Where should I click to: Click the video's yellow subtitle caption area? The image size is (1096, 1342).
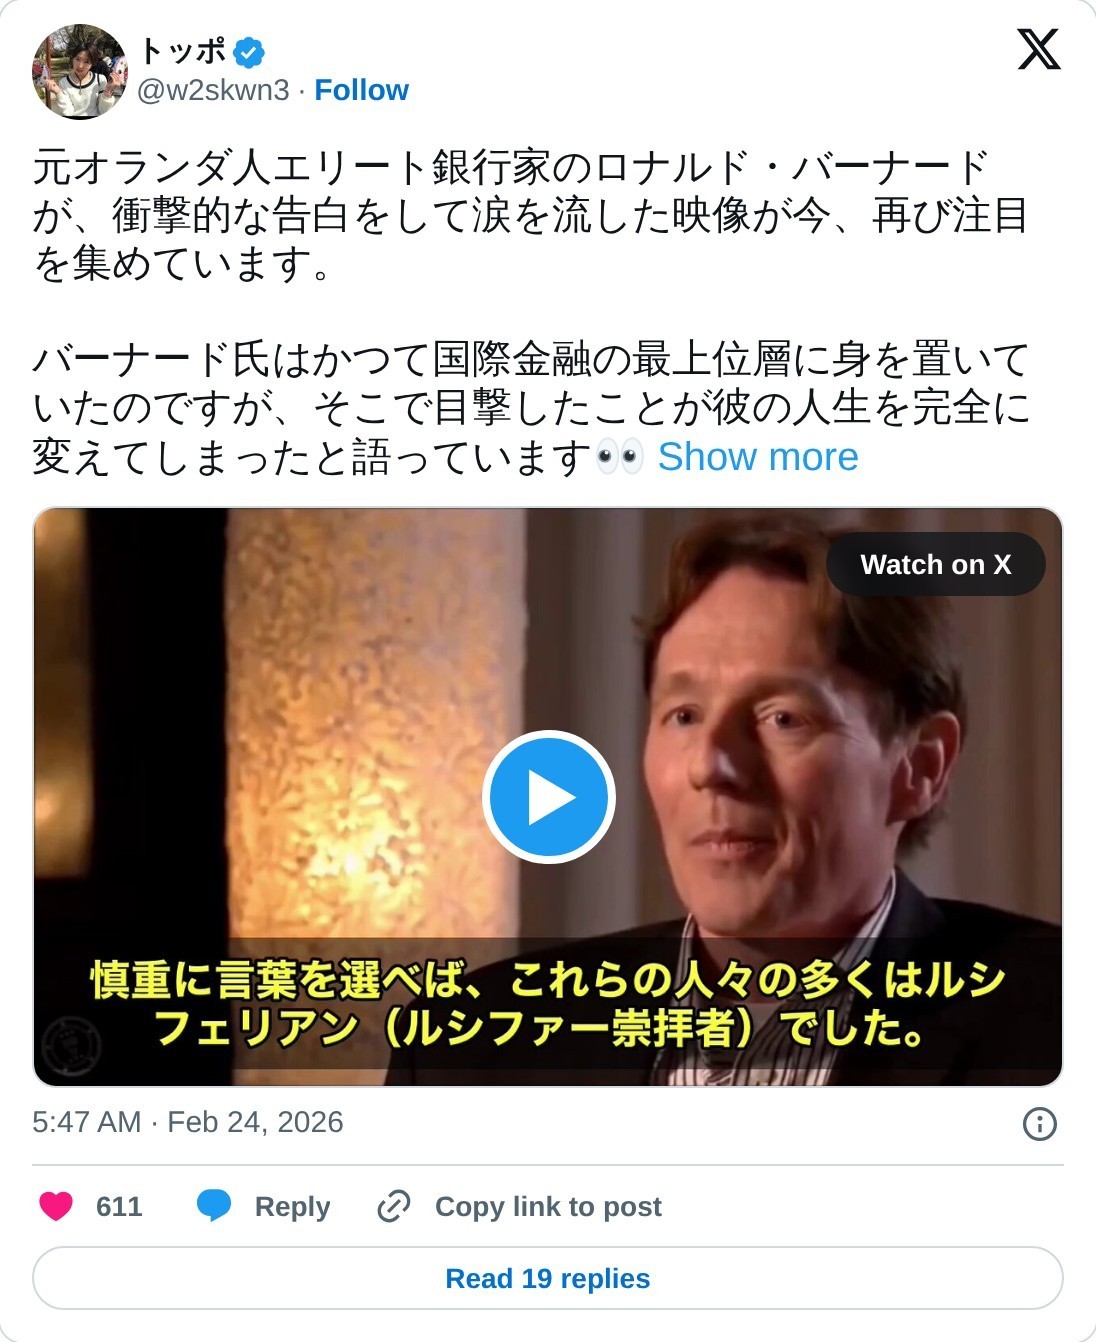click(x=548, y=1003)
